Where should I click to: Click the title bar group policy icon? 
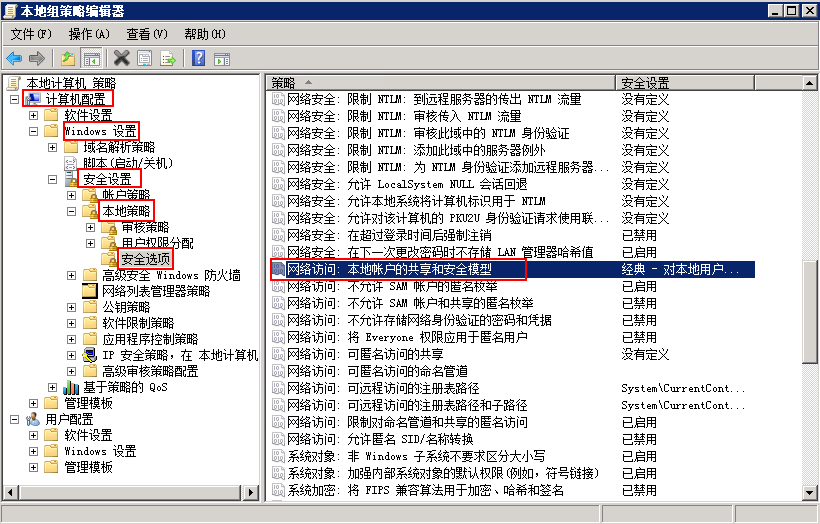[10, 10]
